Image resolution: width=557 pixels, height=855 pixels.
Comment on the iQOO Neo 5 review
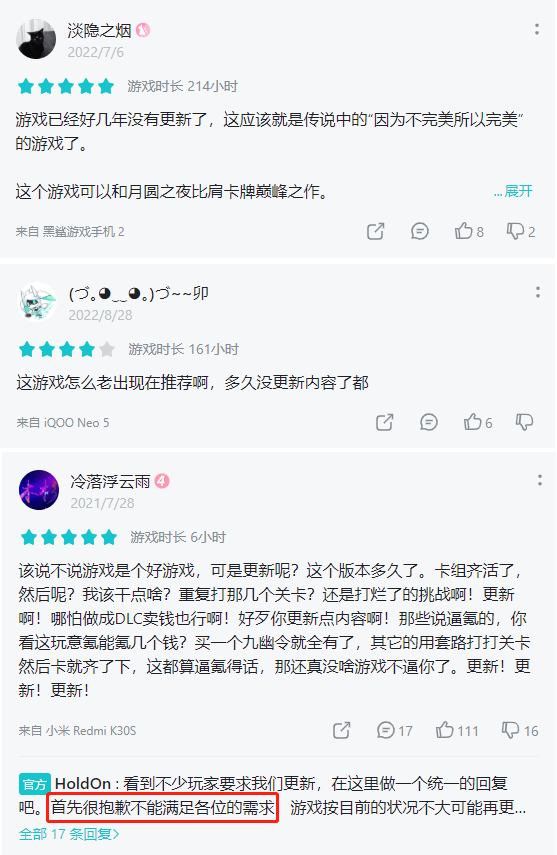pyautogui.click(x=429, y=422)
